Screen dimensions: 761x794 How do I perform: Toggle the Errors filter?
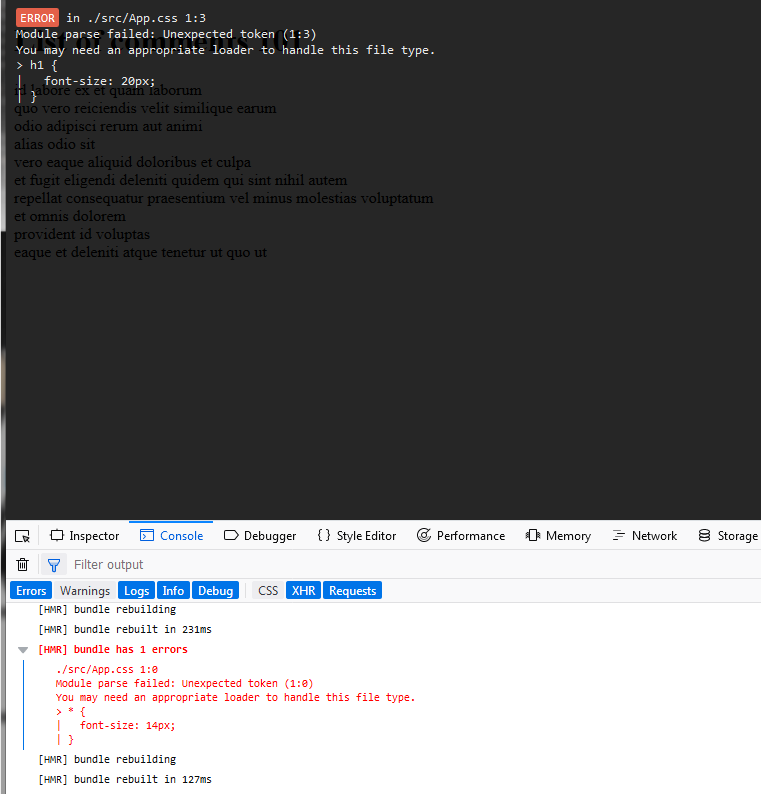point(31,590)
